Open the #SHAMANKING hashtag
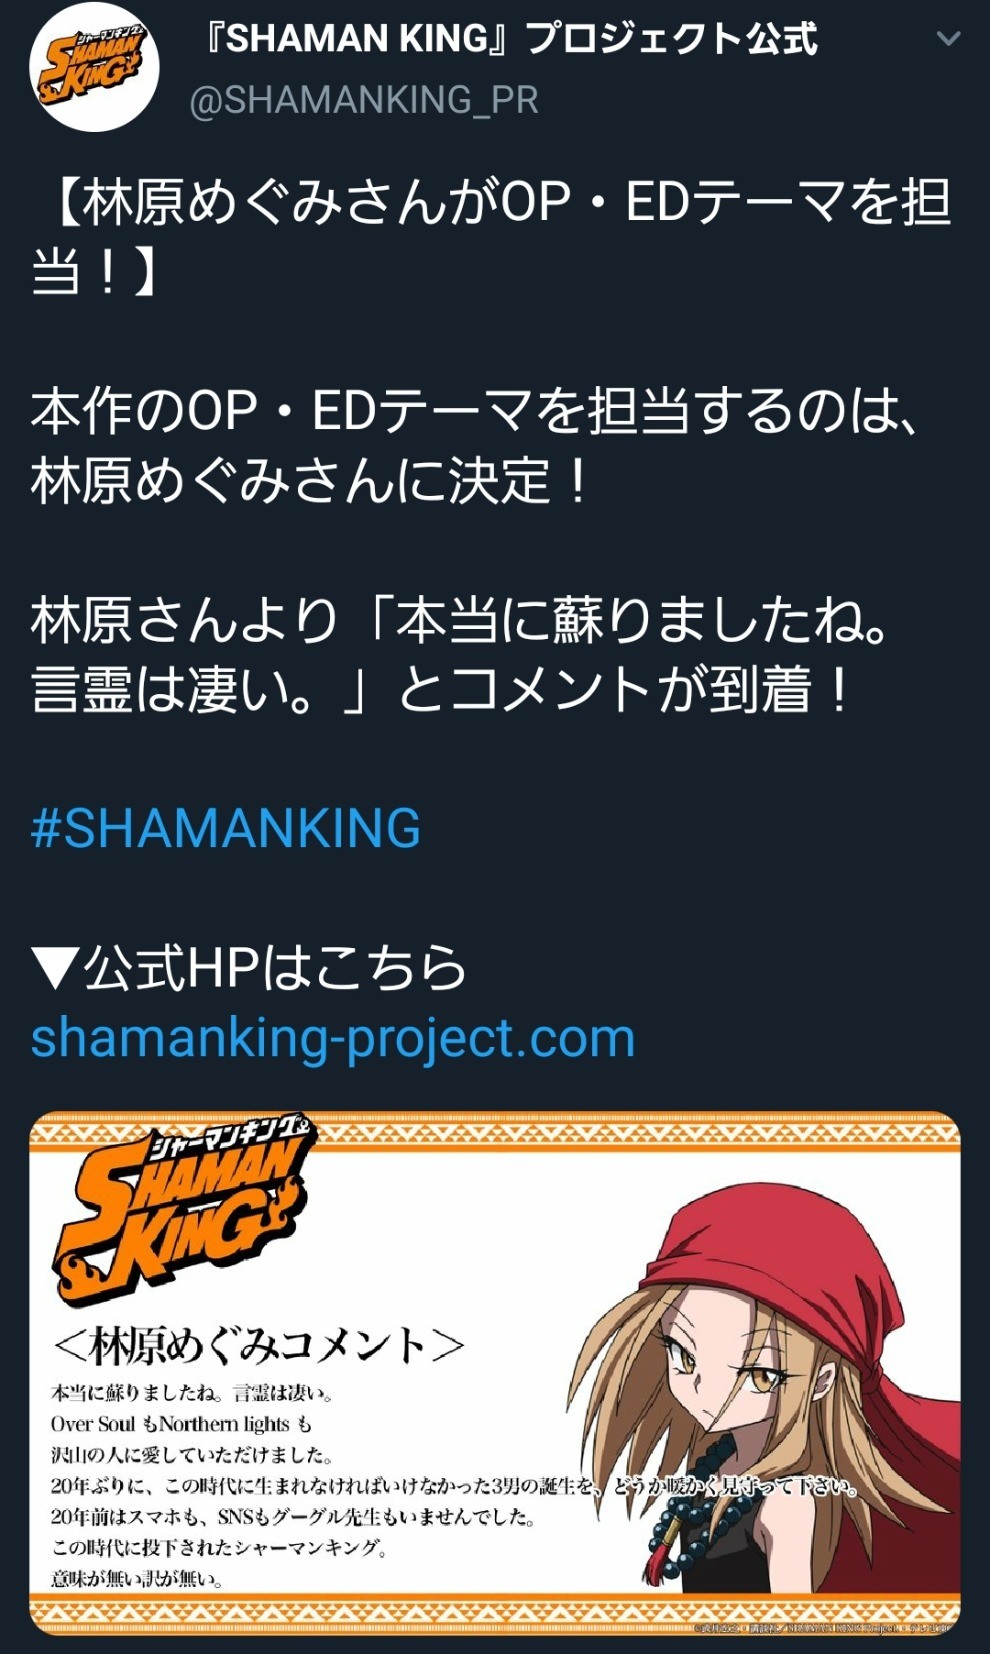 pyautogui.click(x=226, y=829)
